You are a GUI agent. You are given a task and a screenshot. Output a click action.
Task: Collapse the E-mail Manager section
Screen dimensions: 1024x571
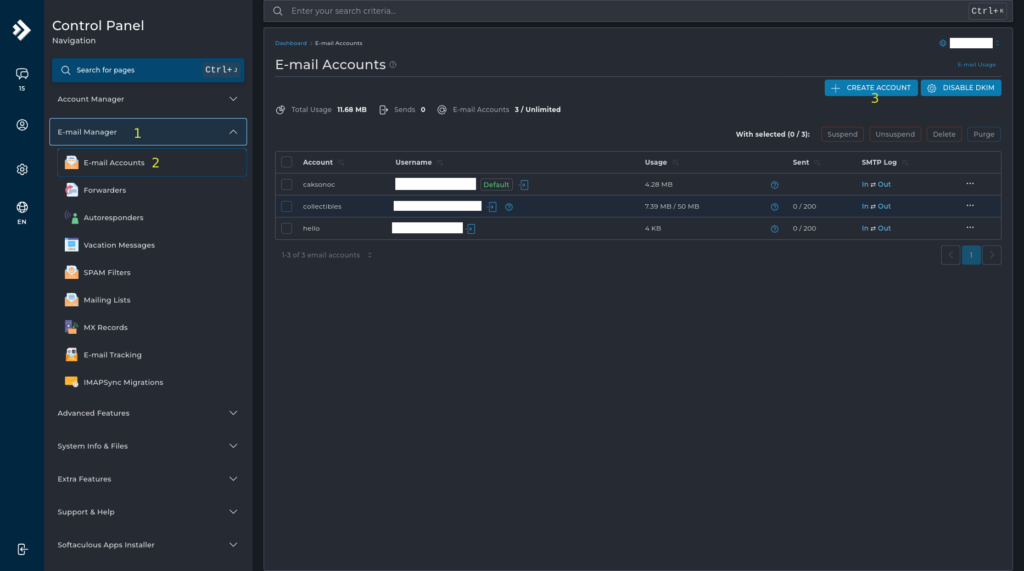click(x=148, y=132)
